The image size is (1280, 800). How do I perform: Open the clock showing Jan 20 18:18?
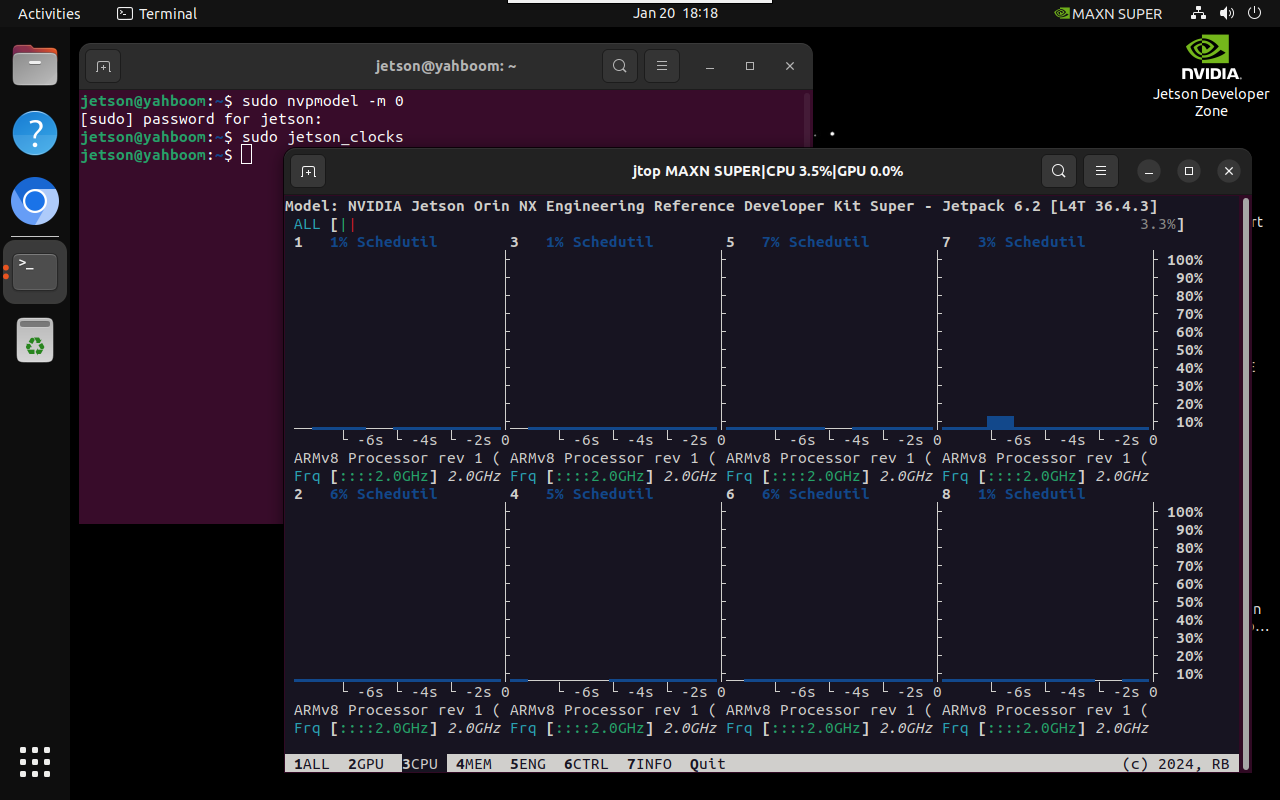(x=675, y=13)
